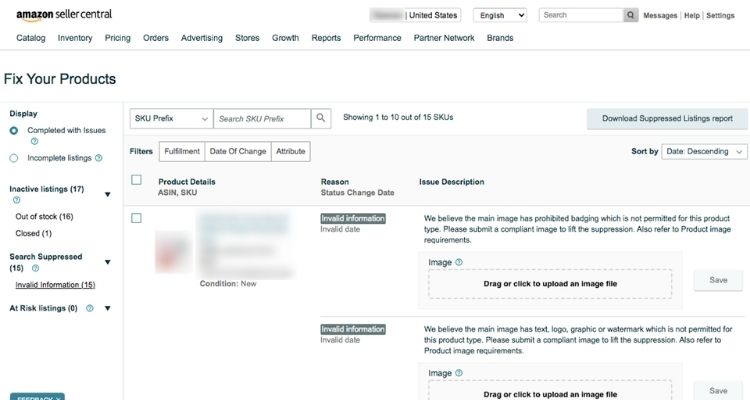Click first Invalid information reason badge
Image resolution: width=750 pixels, height=400 pixels.
353,219
